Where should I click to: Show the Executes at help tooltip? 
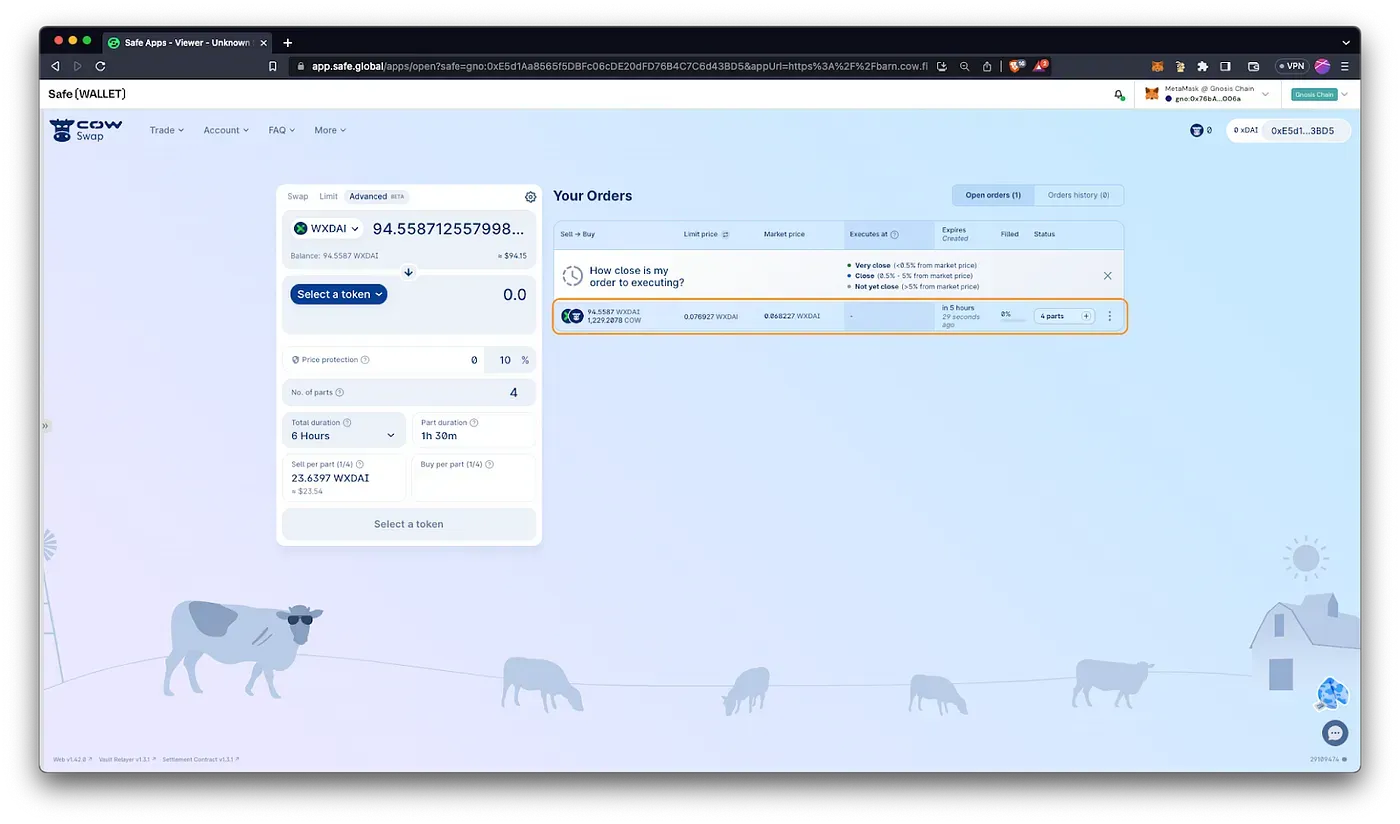[894, 234]
